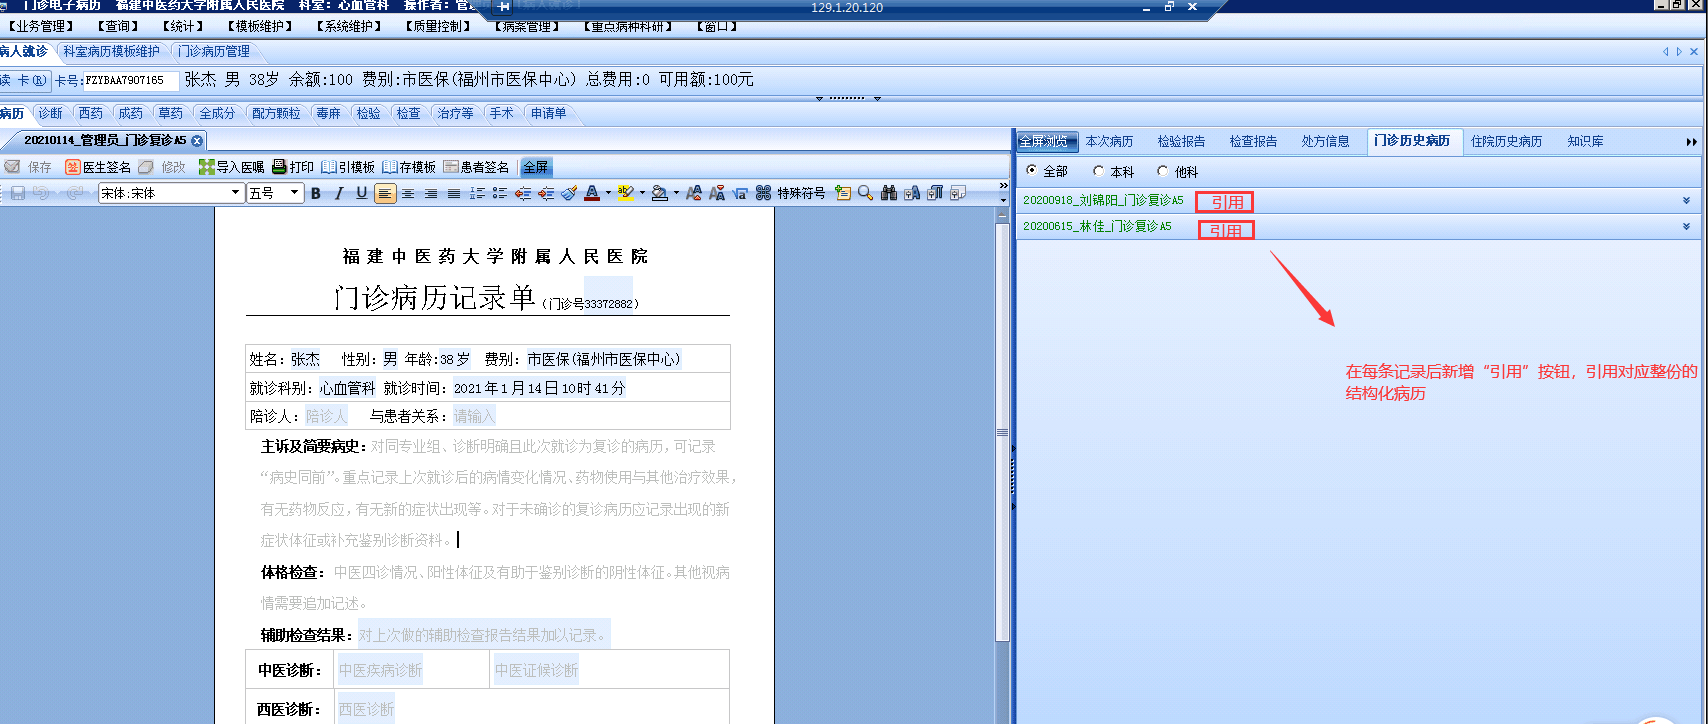This screenshot has height=724, width=1708.
Task: Open the 知识库 tab
Action: (x=1585, y=142)
